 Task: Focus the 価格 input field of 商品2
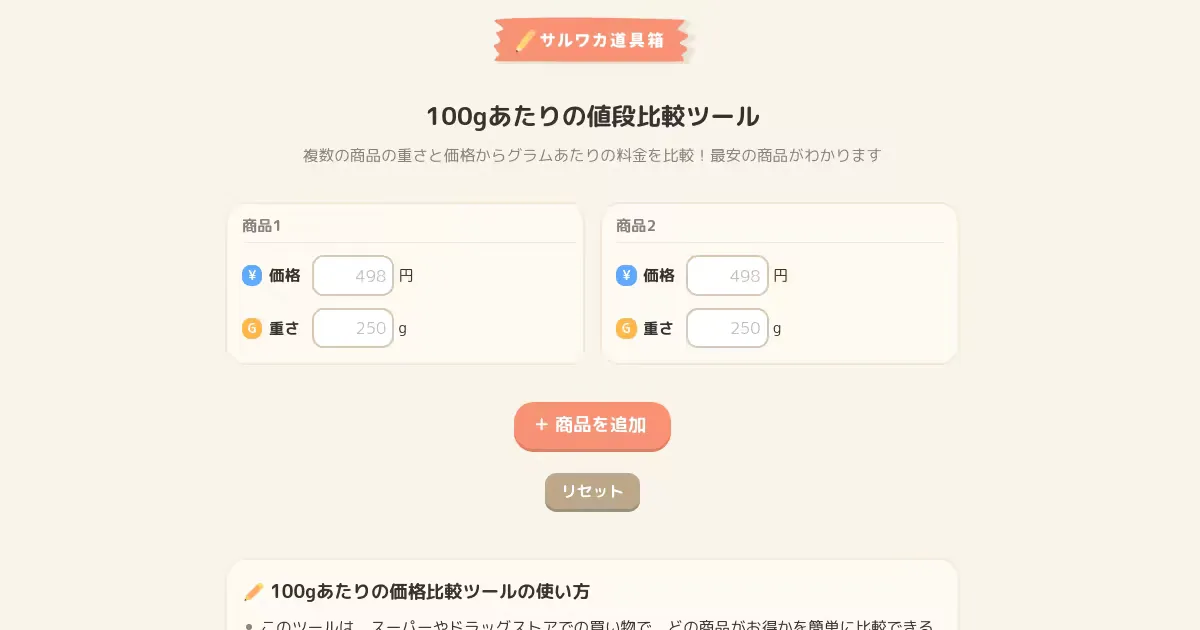pos(727,276)
